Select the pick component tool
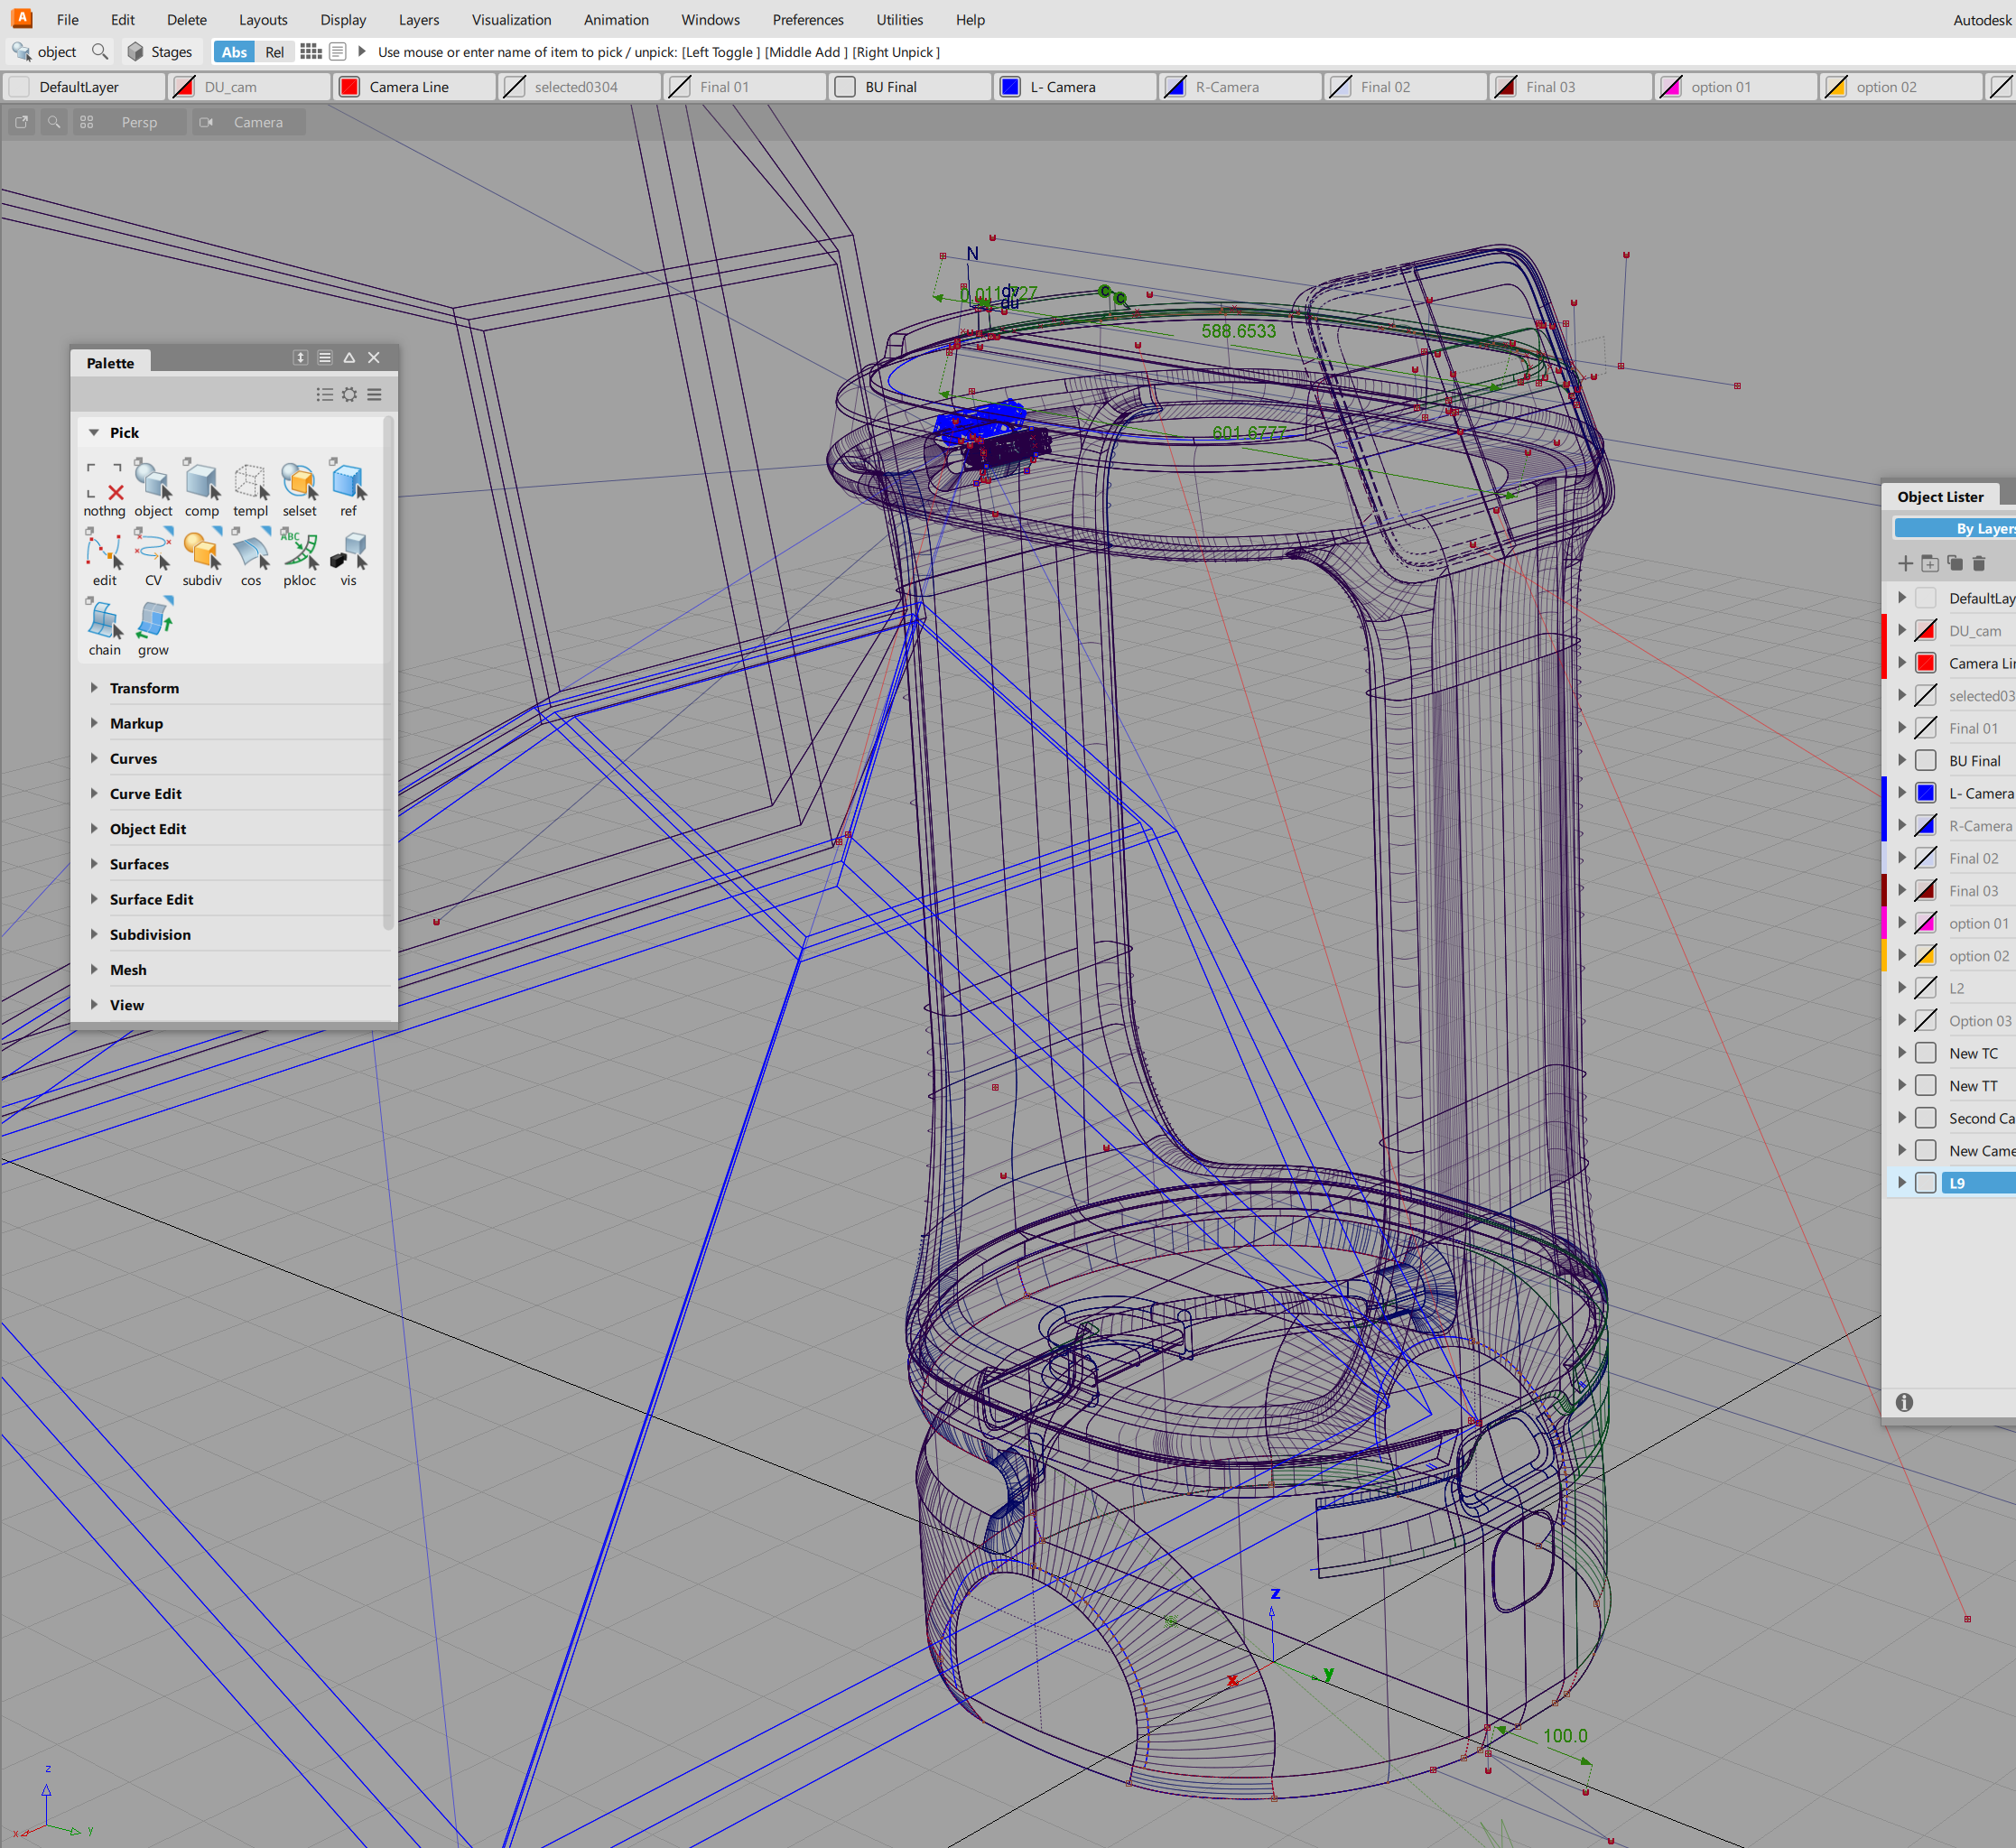 pos(201,483)
